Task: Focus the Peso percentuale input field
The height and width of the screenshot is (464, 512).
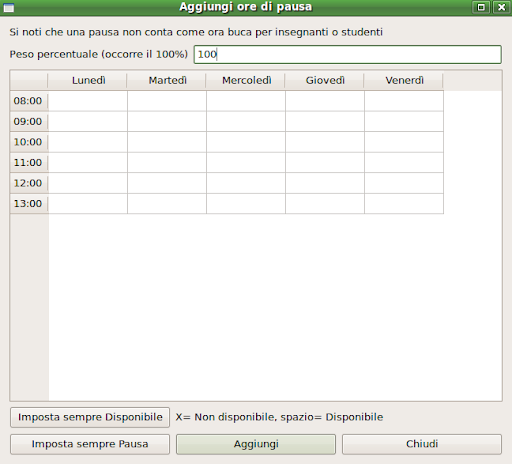Action: click(348, 54)
